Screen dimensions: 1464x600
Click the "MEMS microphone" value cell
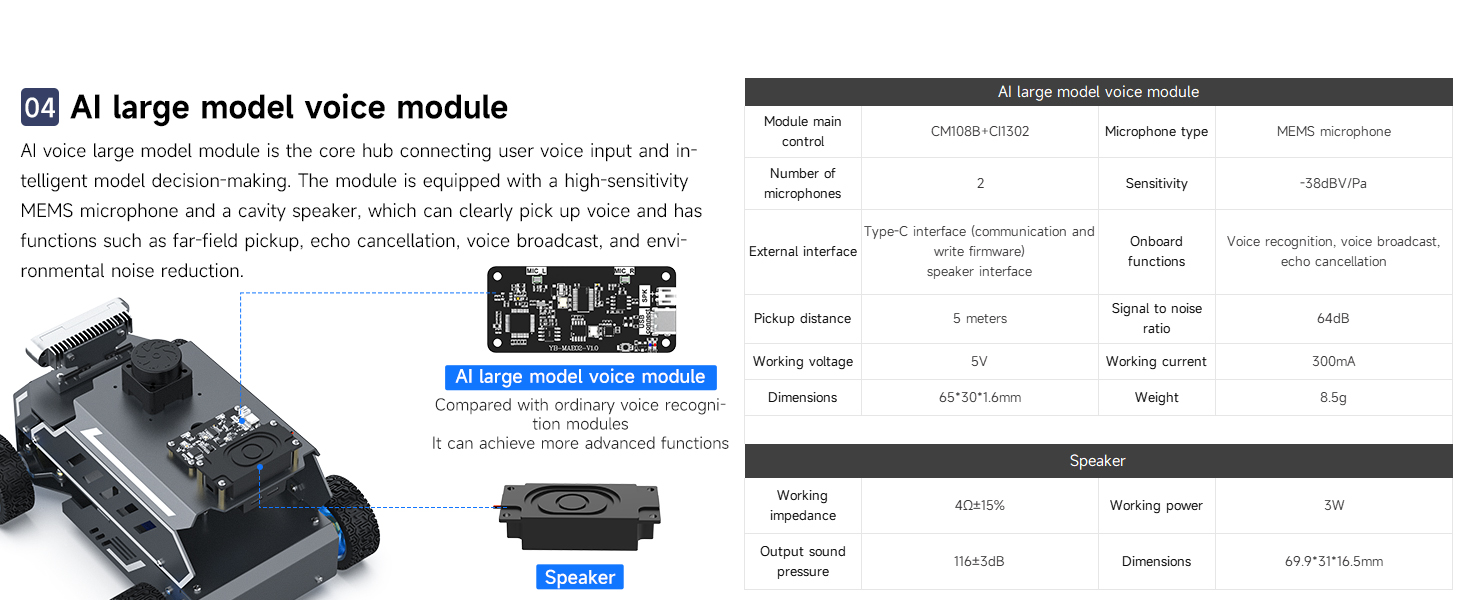point(1334,131)
